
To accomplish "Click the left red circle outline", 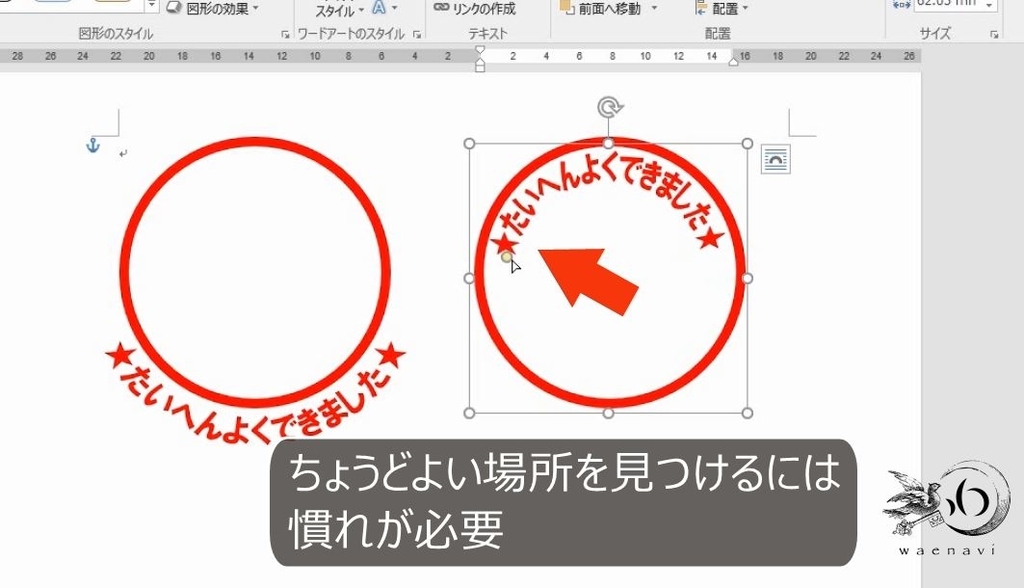I will [x=124, y=271].
